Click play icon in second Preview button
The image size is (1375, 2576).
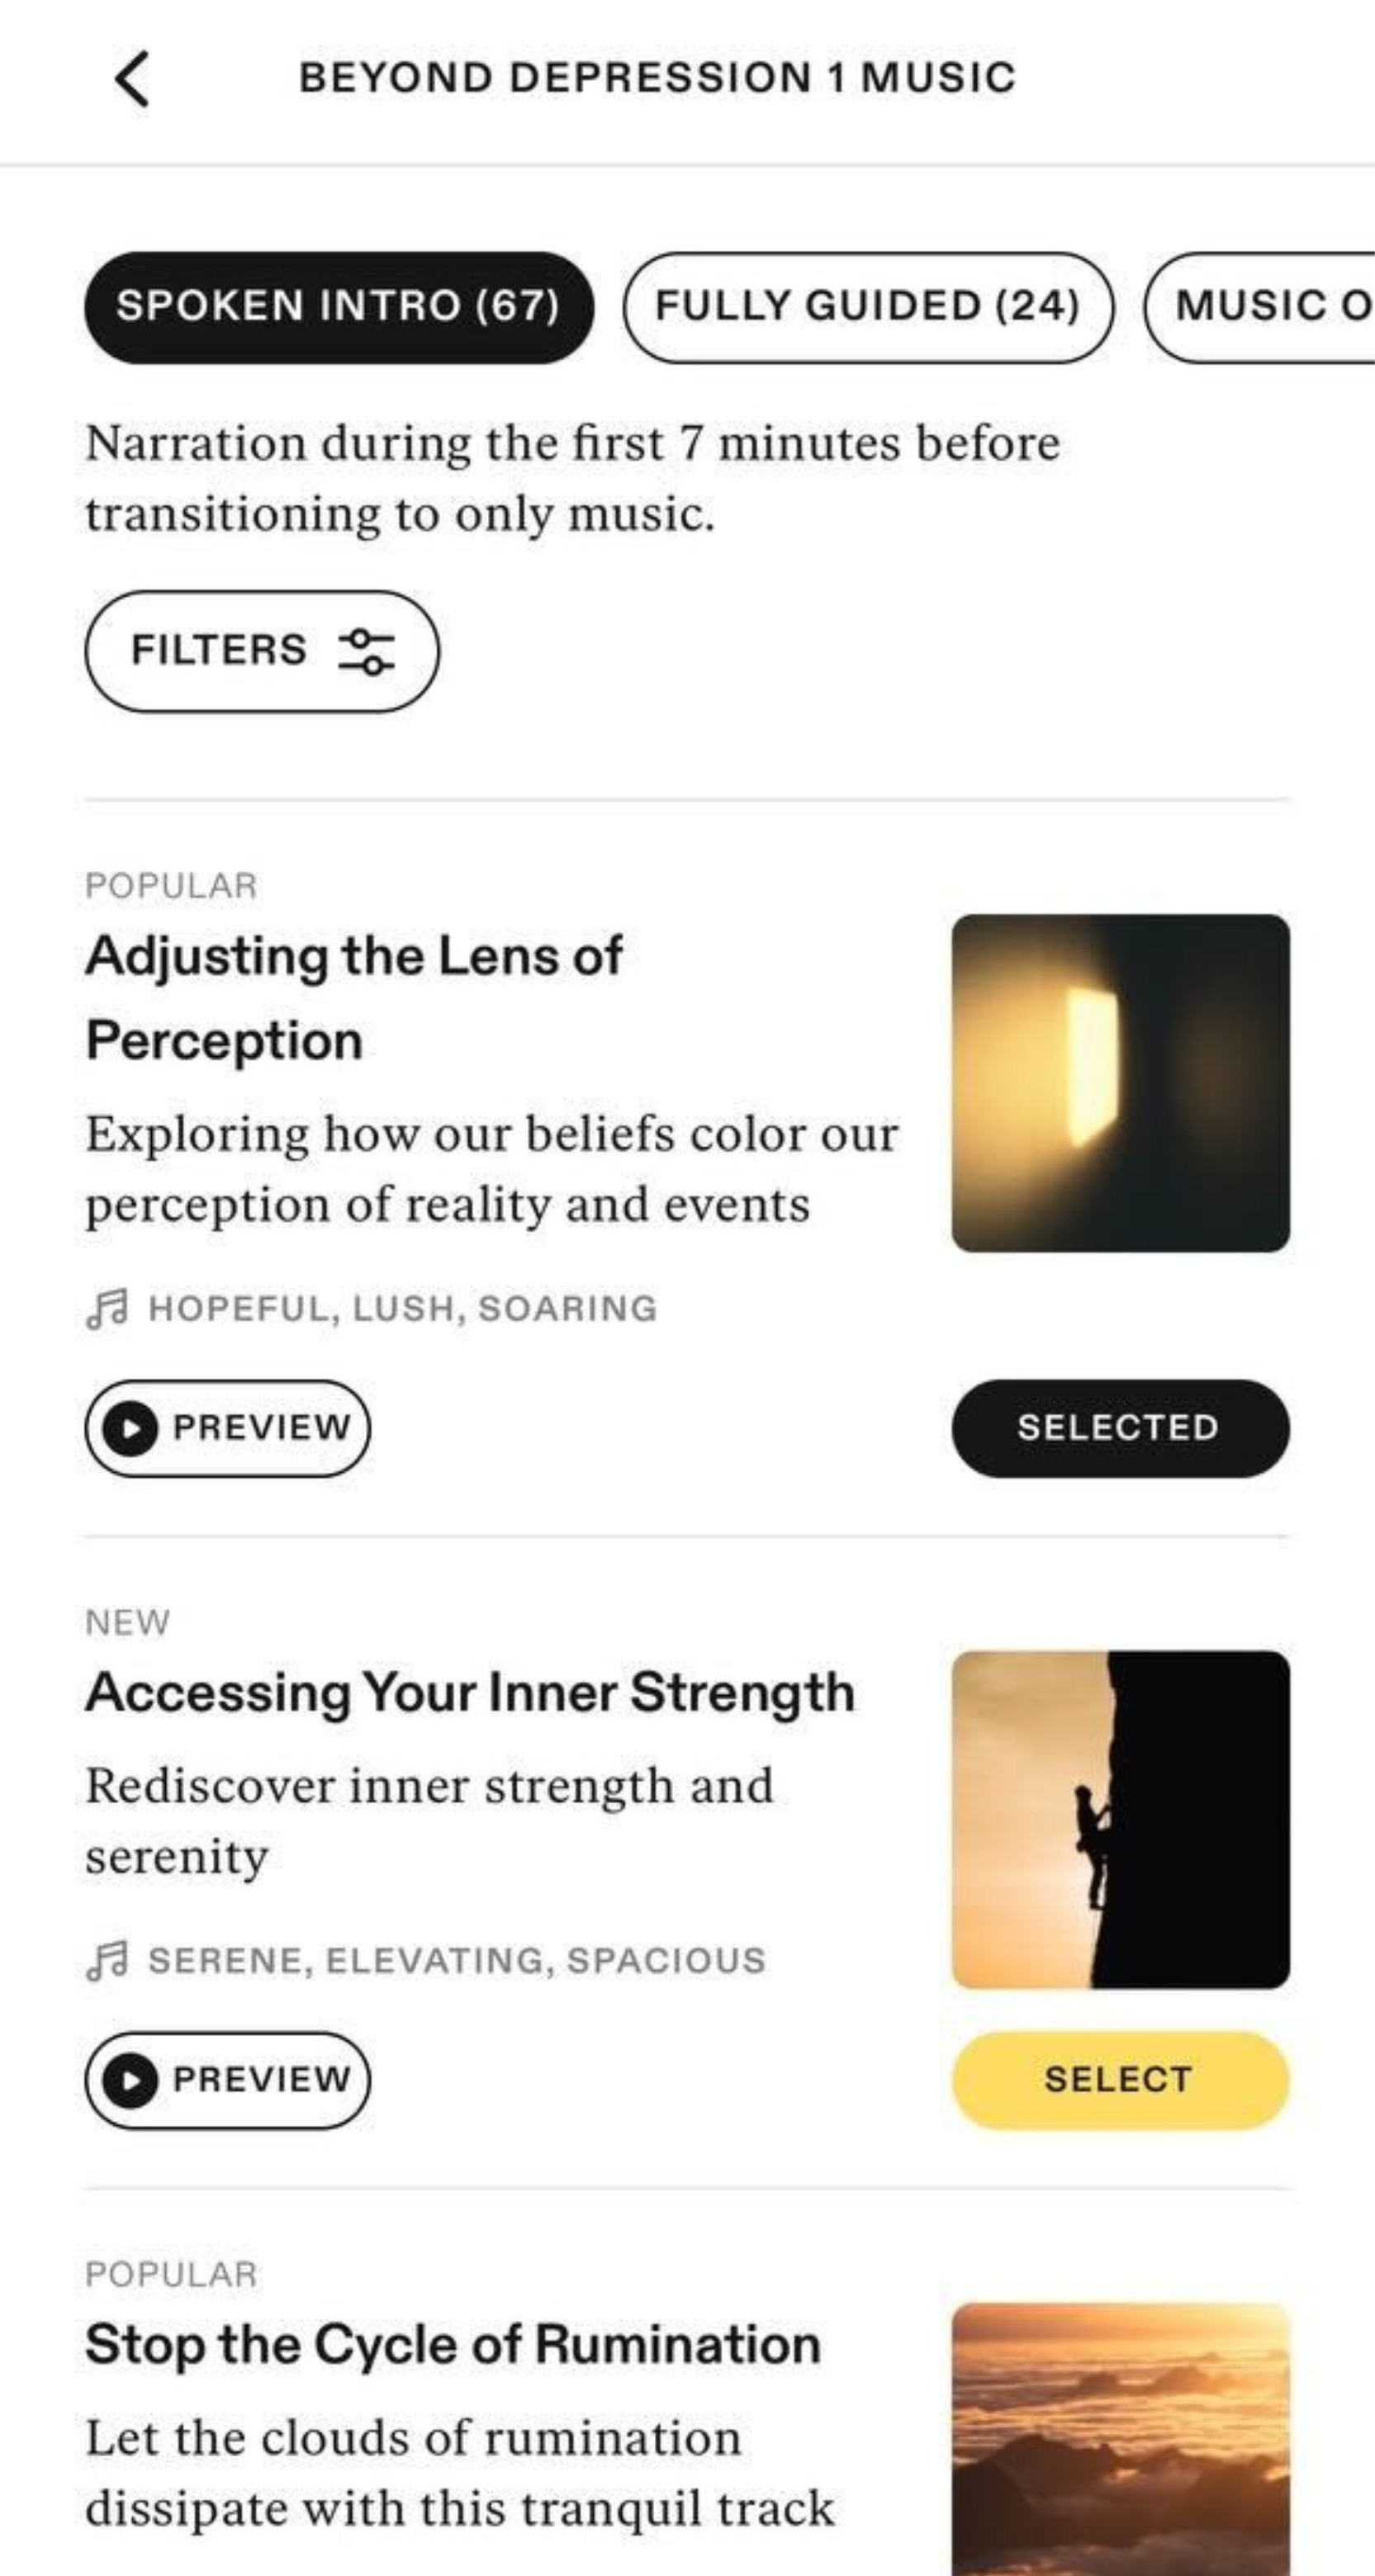[x=130, y=2080]
